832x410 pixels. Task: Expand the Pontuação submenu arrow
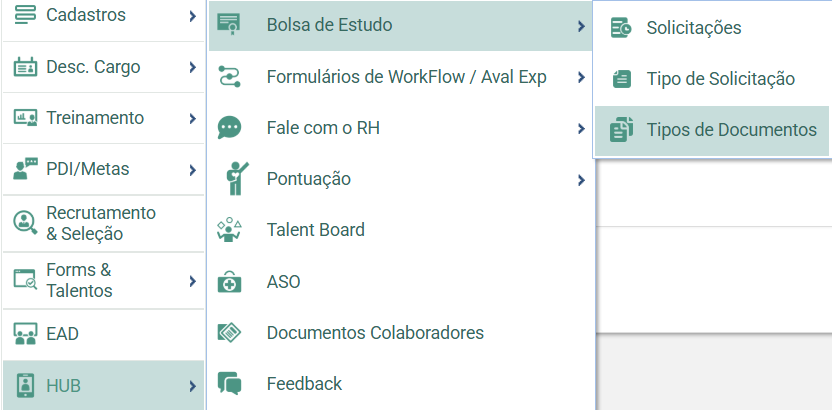(x=581, y=180)
